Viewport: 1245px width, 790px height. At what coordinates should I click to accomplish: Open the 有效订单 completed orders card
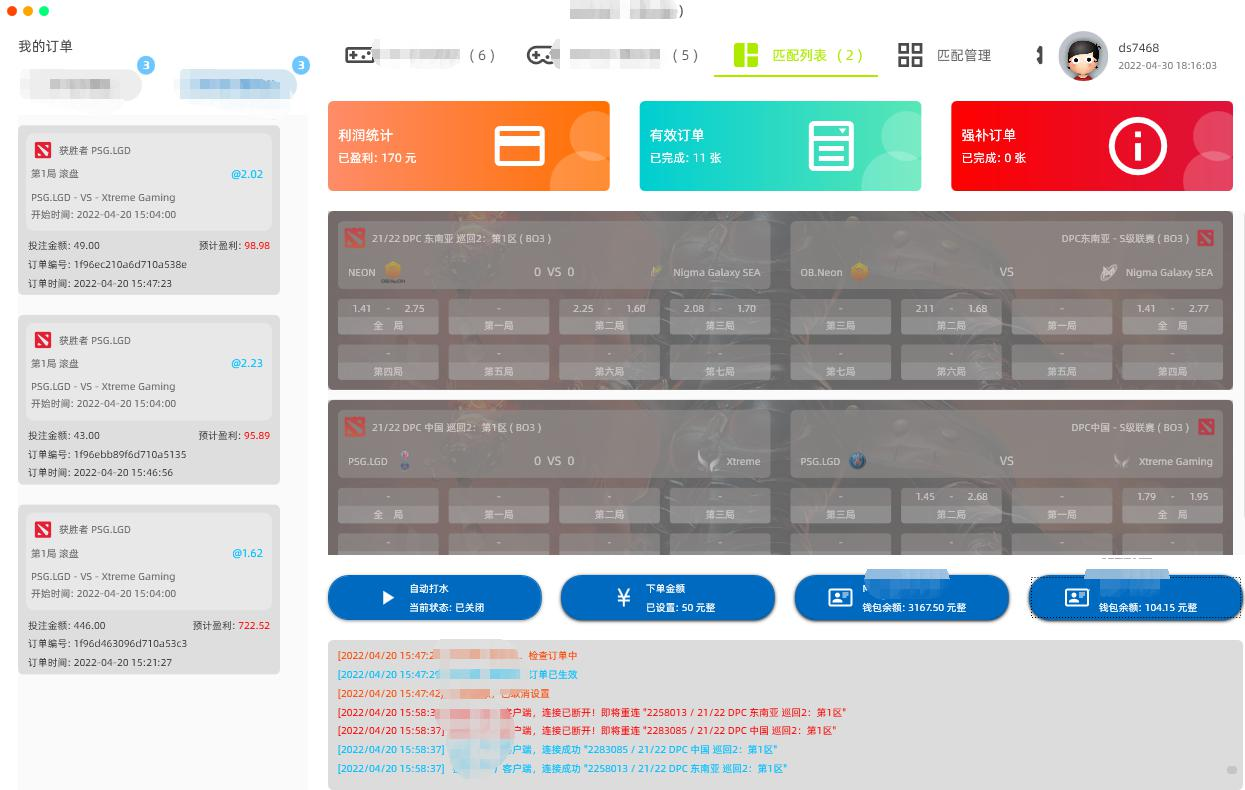780,146
